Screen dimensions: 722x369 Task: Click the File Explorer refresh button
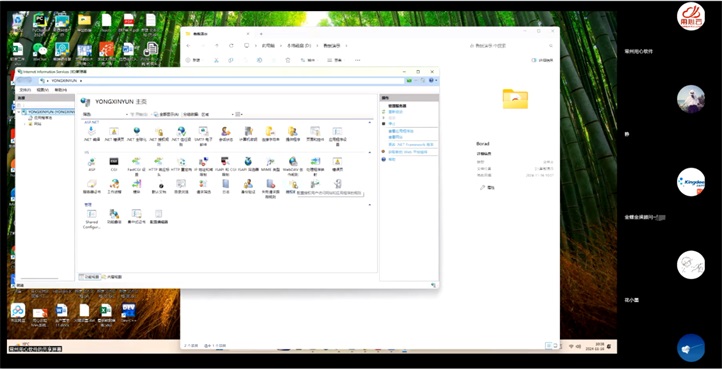coord(231,46)
